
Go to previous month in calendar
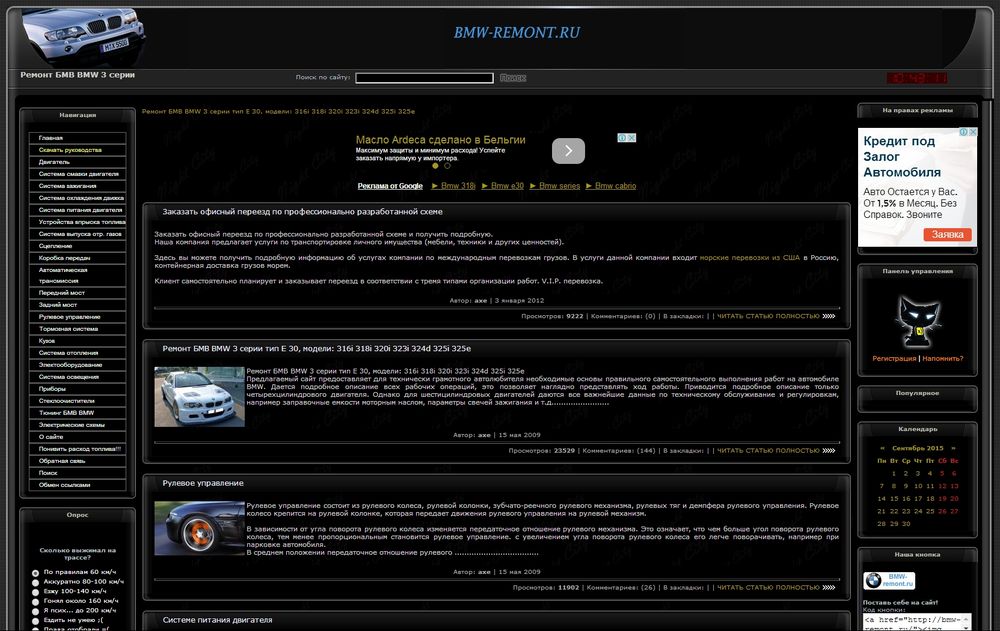pyautogui.click(x=882, y=448)
